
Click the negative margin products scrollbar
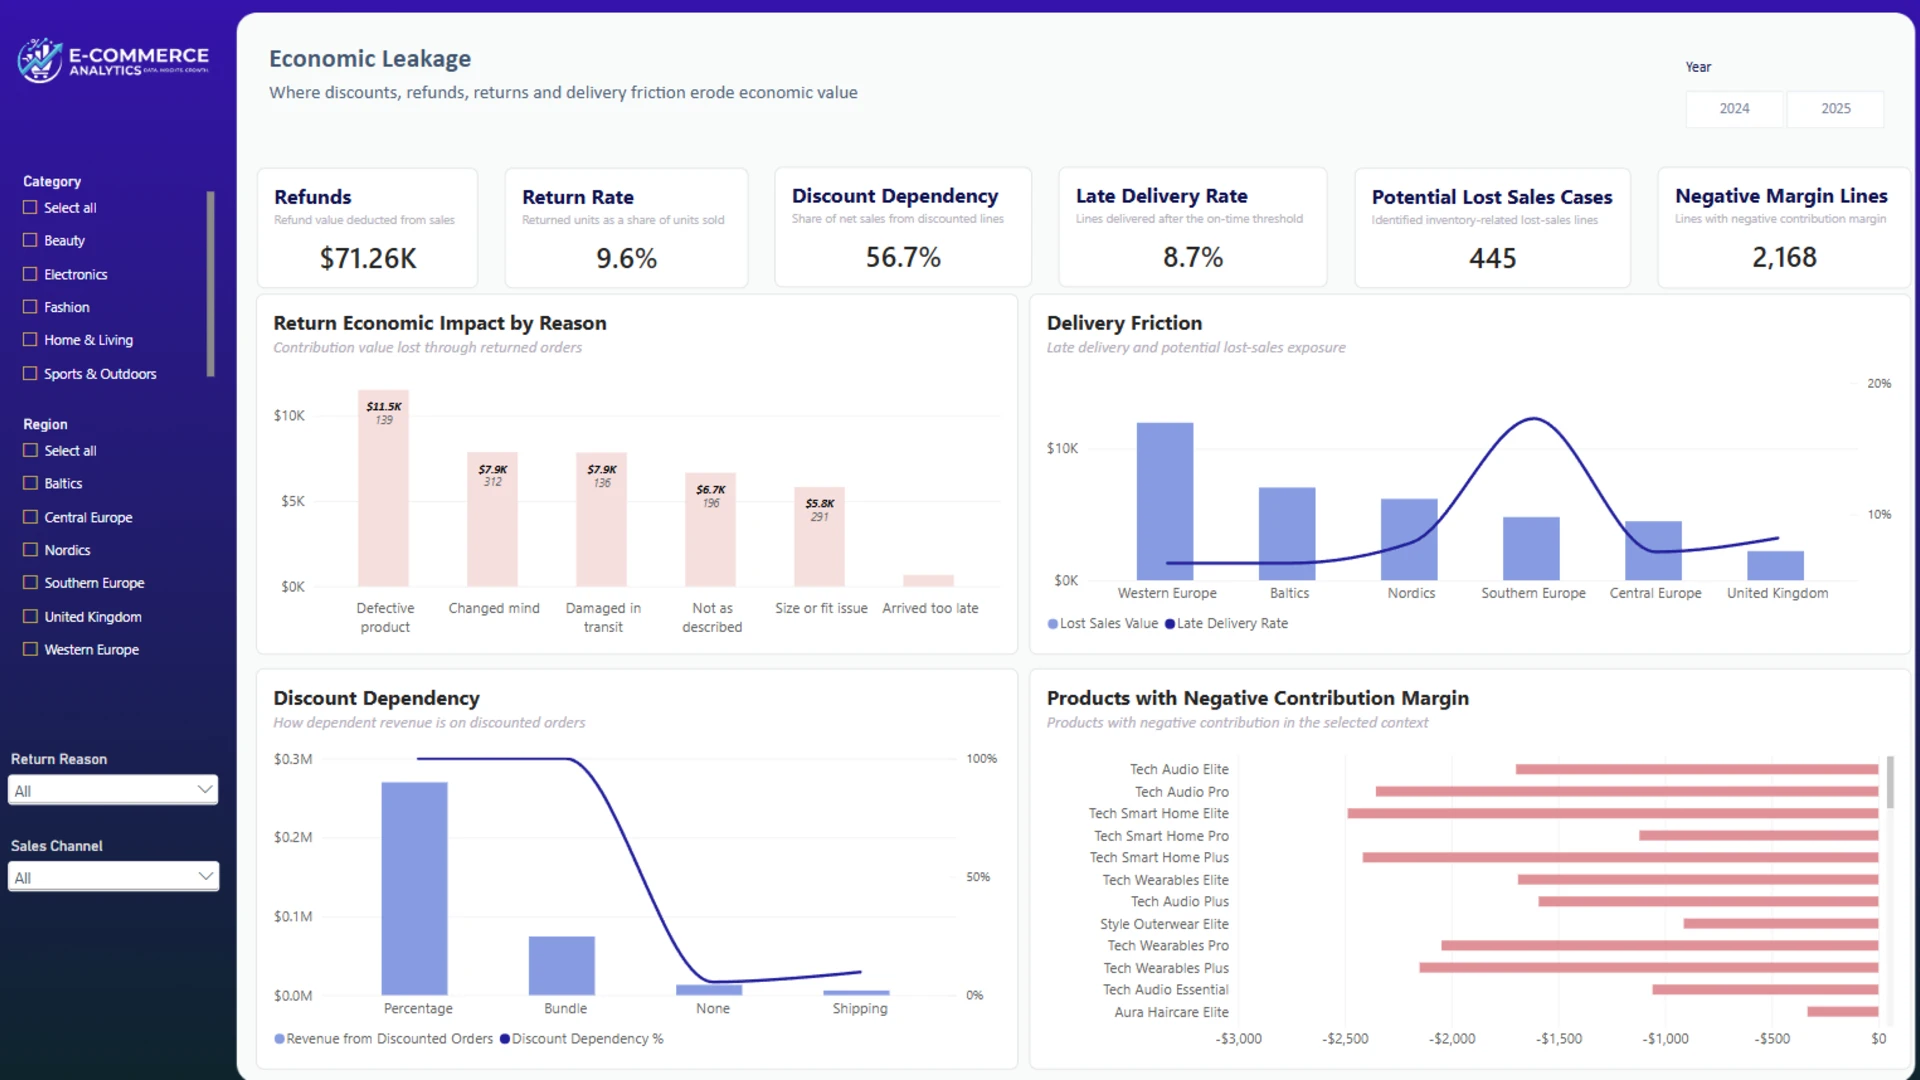(1890, 782)
